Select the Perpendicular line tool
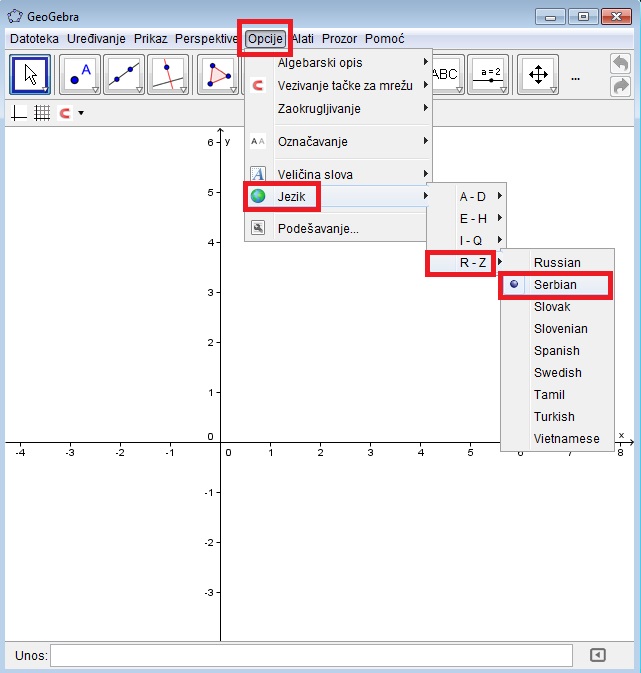The height and width of the screenshot is (673, 641). click(168, 74)
